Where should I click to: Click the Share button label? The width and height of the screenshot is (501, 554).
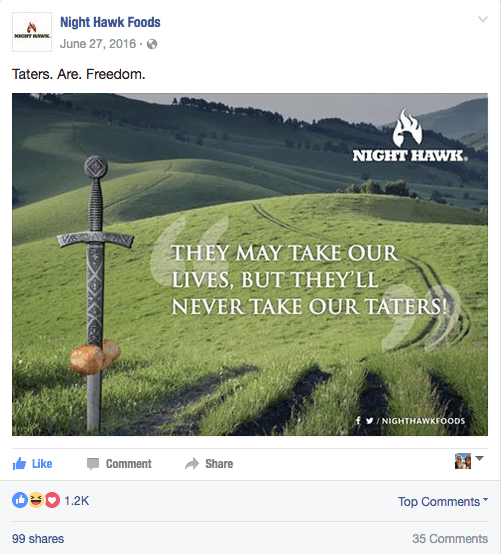tap(219, 464)
